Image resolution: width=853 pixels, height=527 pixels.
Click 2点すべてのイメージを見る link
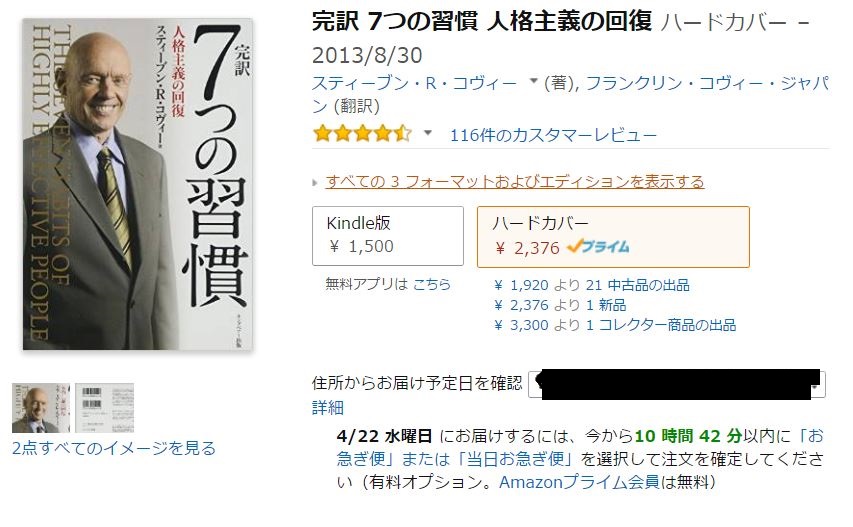[114, 448]
